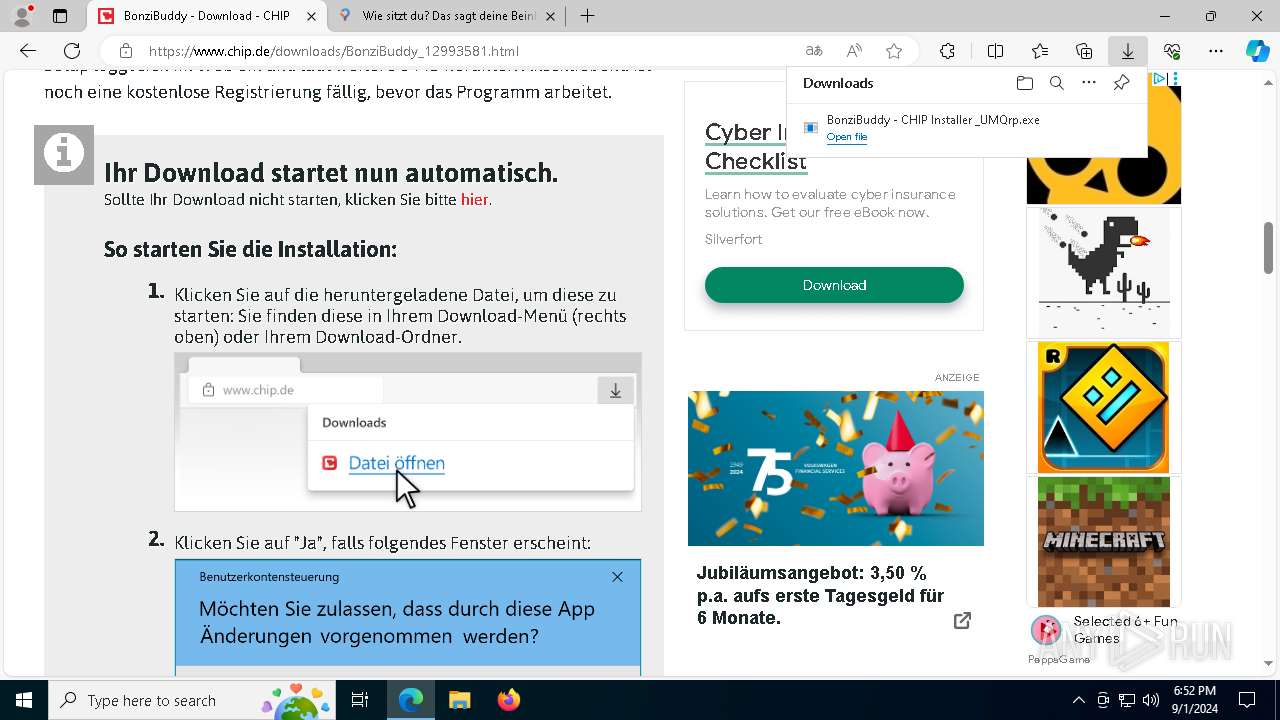Viewport: 1280px width, 720px height.
Task: View site information lock icon
Action: (126, 51)
